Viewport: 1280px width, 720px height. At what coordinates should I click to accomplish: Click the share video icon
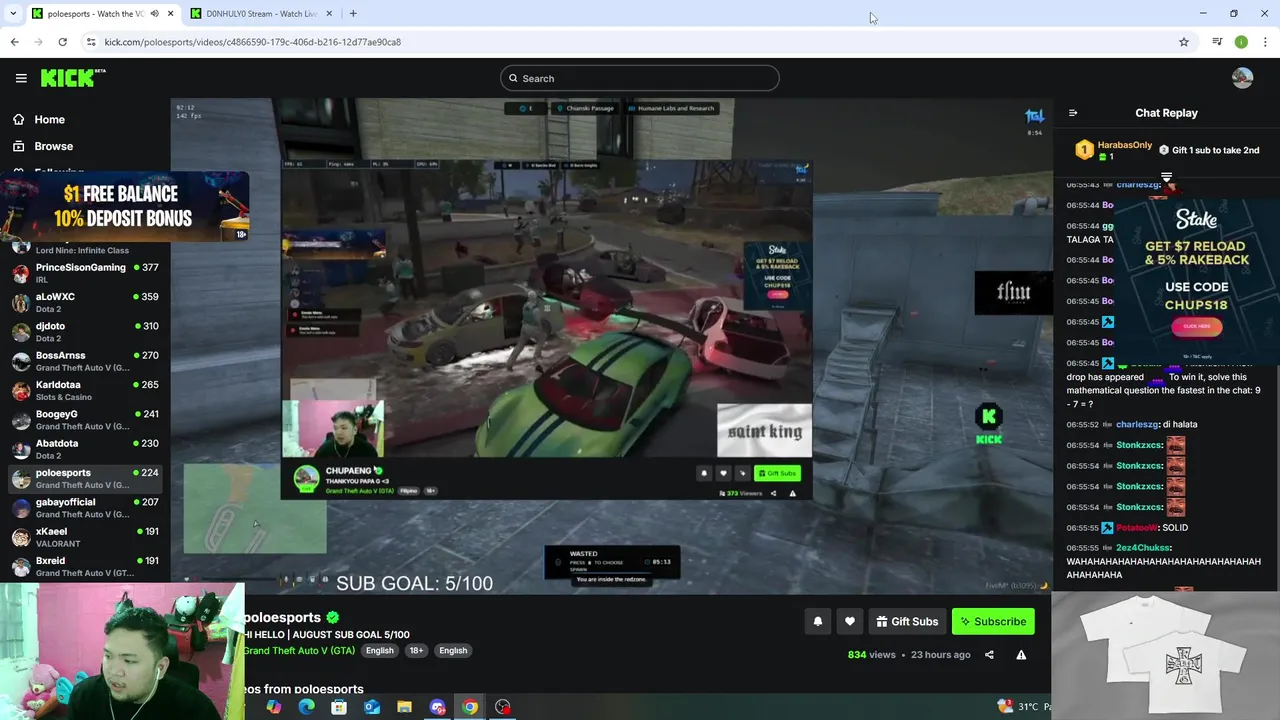(989, 655)
